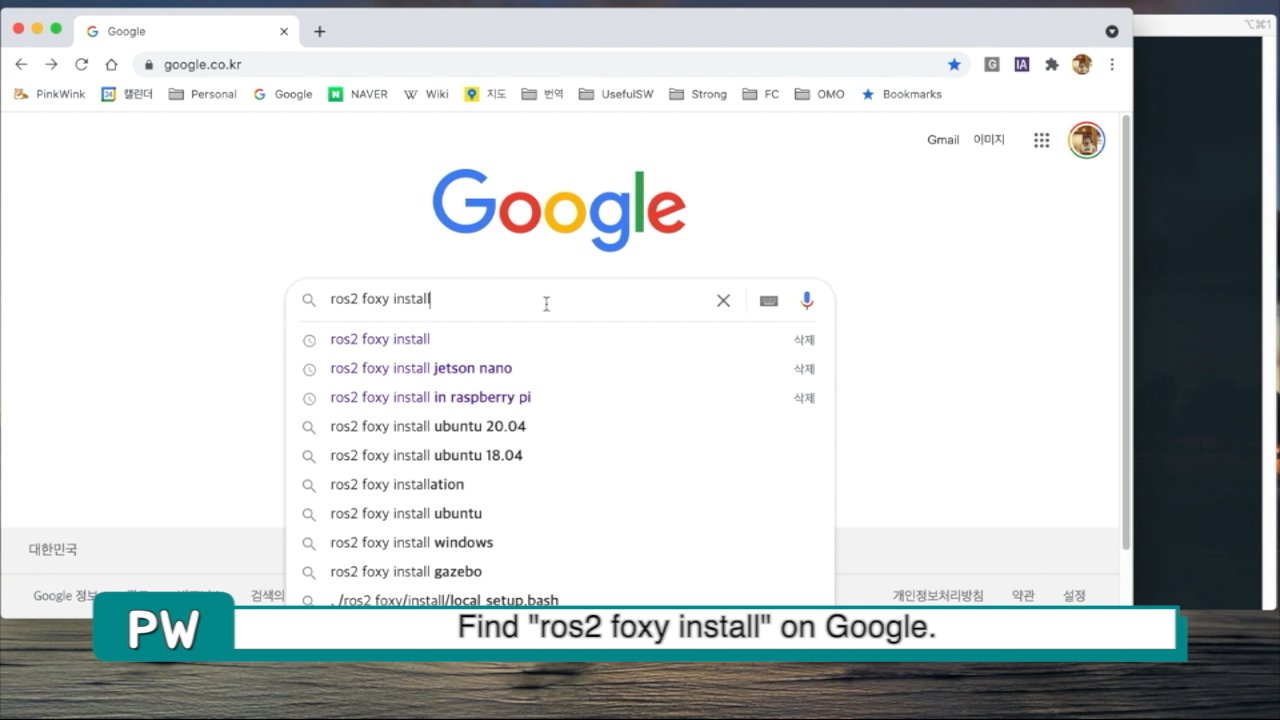The width and height of the screenshot is (1280, 720).
Task: Select suggestion 'ros2 foxy install ubuntu 20.04'
Action: [x=560, y=426]
